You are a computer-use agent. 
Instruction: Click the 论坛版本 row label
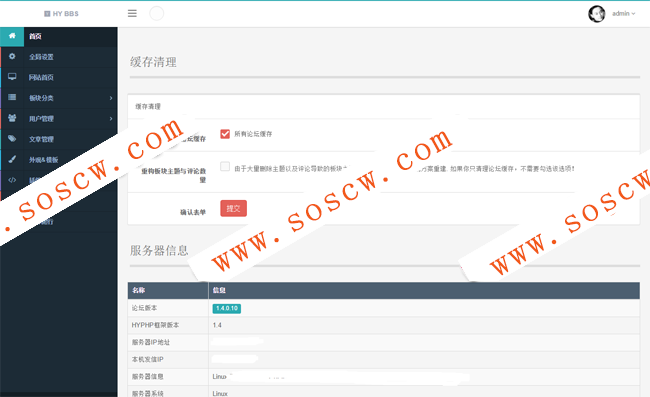pos(144,308)
